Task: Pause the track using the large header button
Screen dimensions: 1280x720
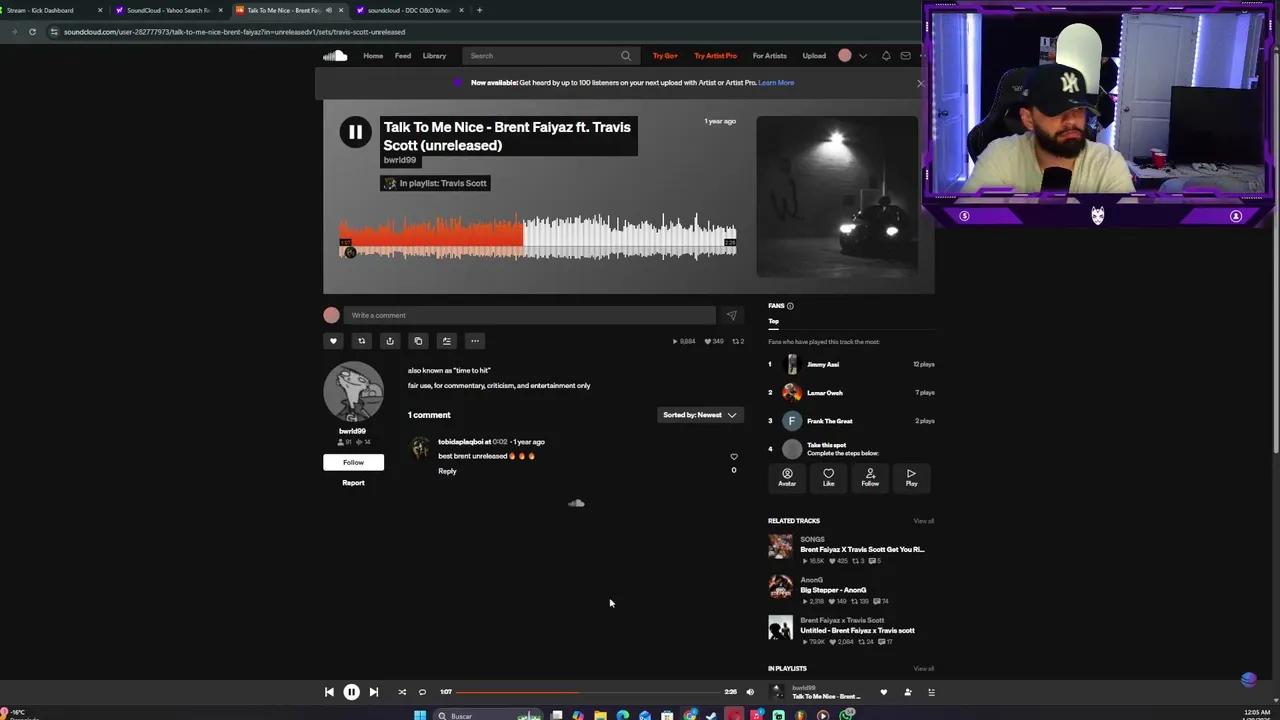Action: tap(355, 132)
